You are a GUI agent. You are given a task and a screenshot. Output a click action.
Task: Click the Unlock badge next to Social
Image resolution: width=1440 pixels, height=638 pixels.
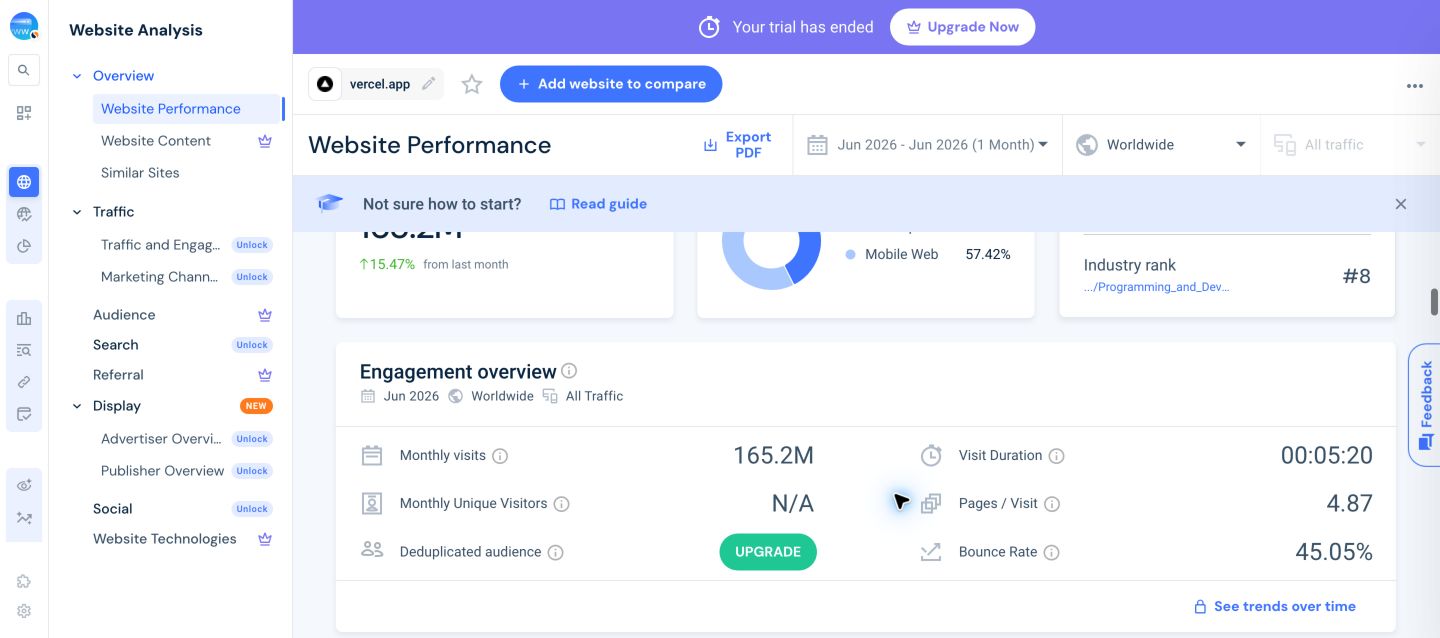click(252, 509)
